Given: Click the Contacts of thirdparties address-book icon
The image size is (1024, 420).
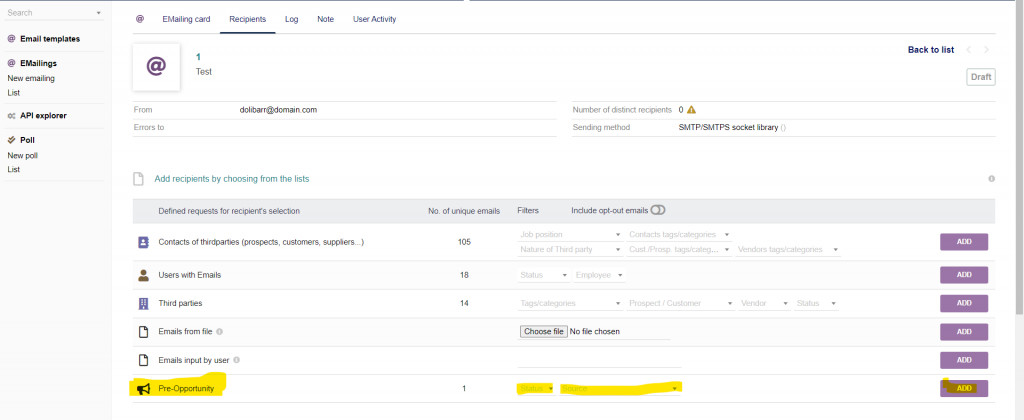Looking at the screenshot, I should pos(144,242).
